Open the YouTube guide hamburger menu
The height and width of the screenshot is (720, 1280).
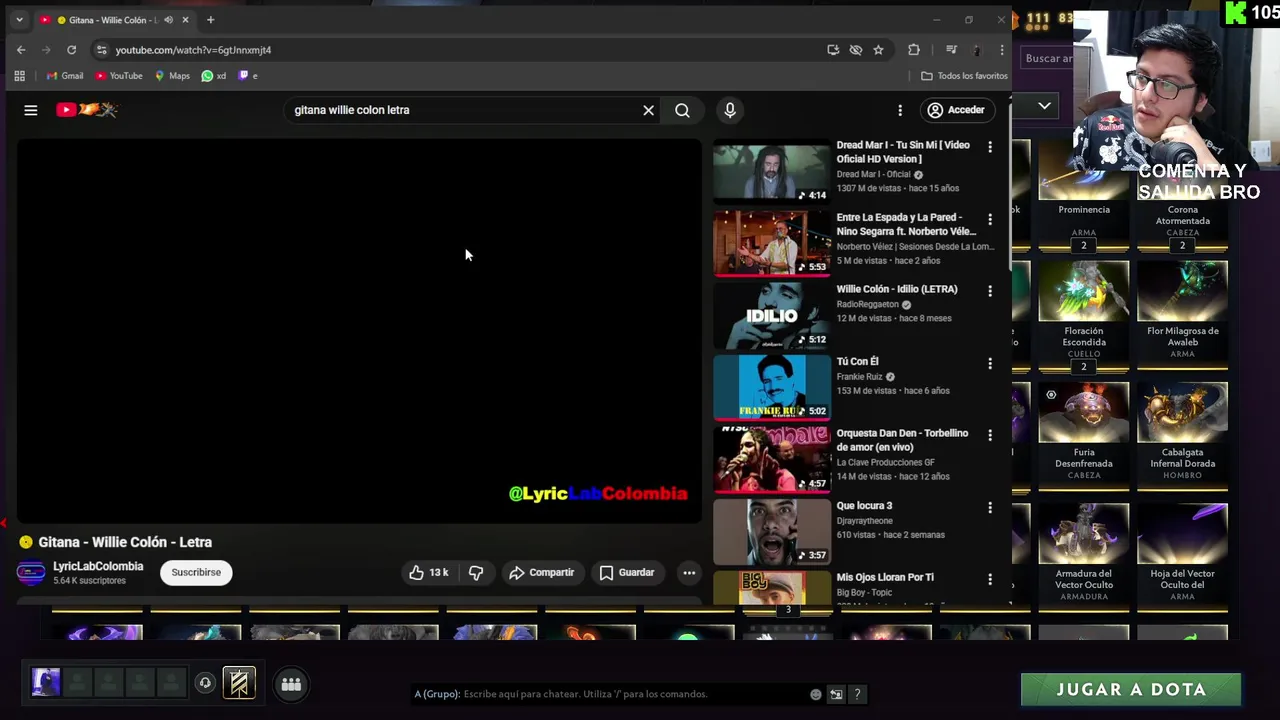point(31,110)
